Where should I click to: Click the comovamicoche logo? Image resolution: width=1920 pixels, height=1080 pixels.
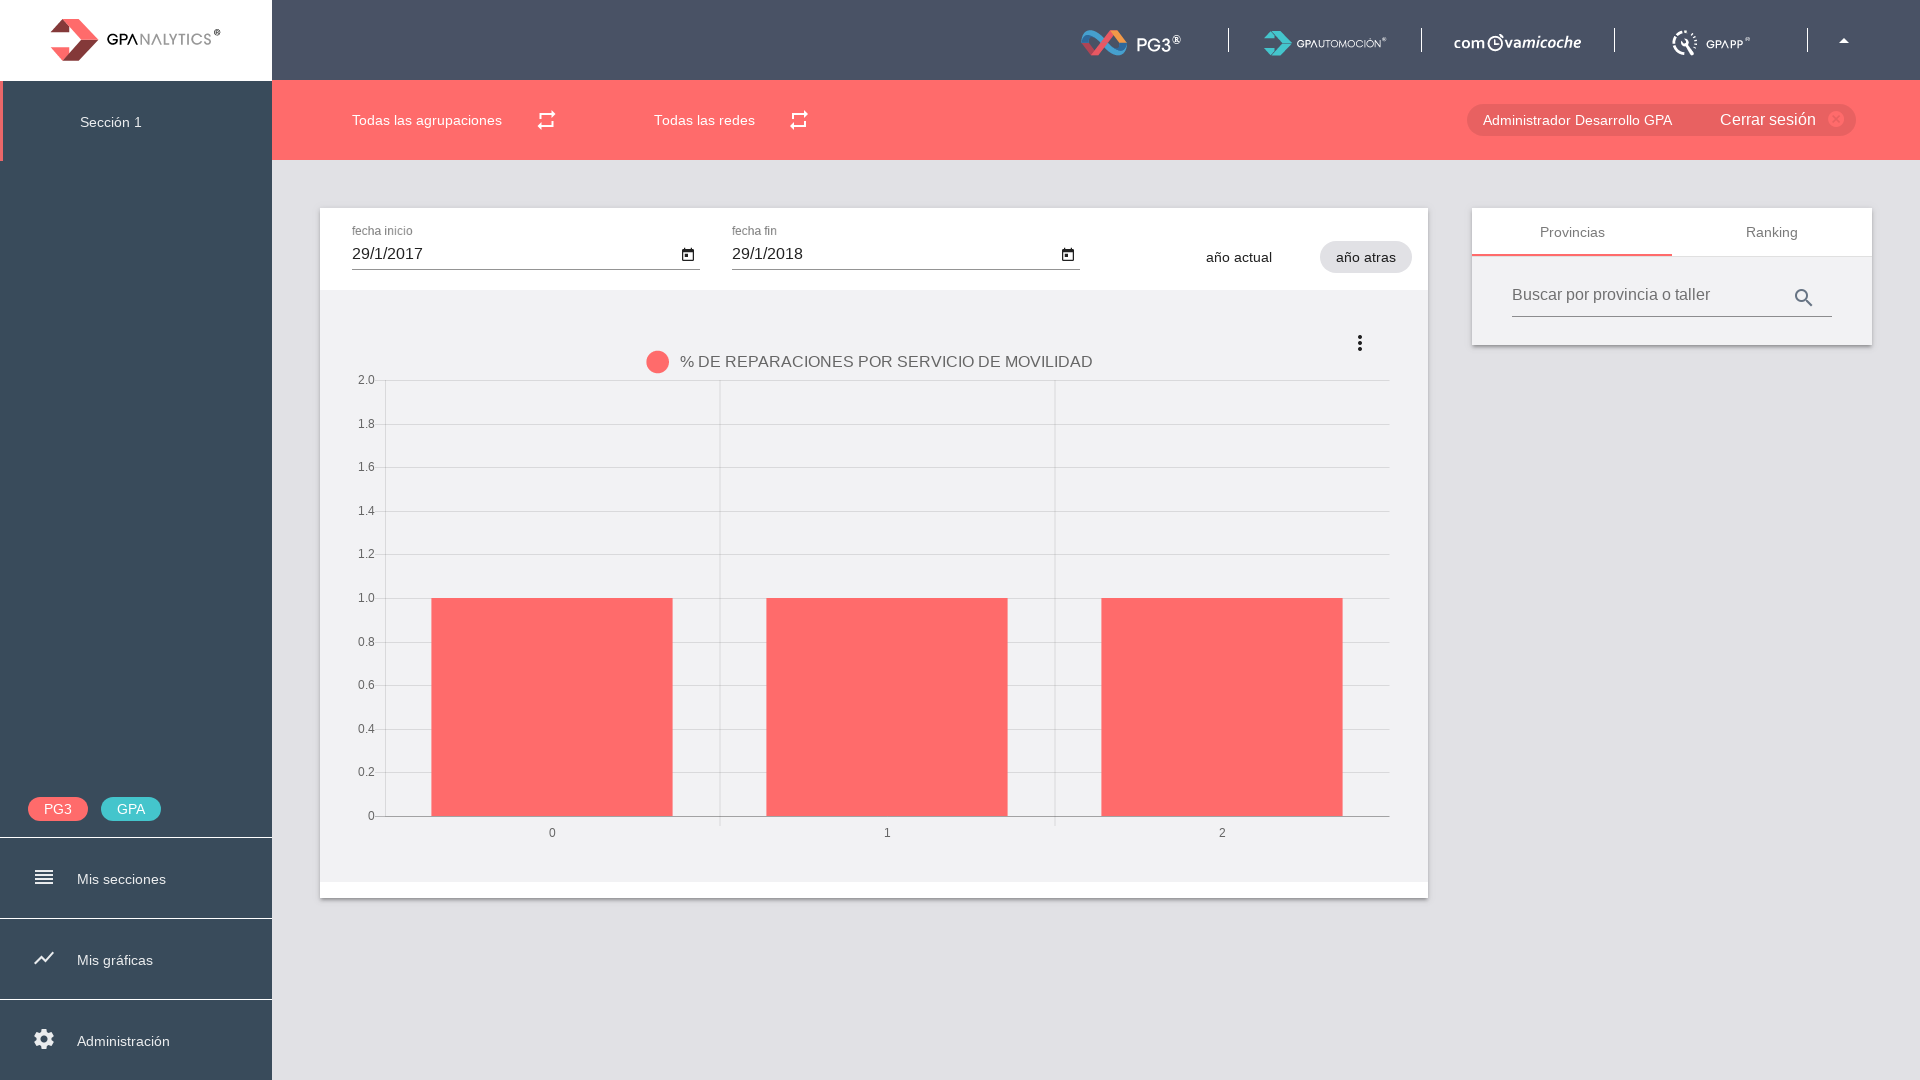pyautogui.click(x=1517, y=42)
